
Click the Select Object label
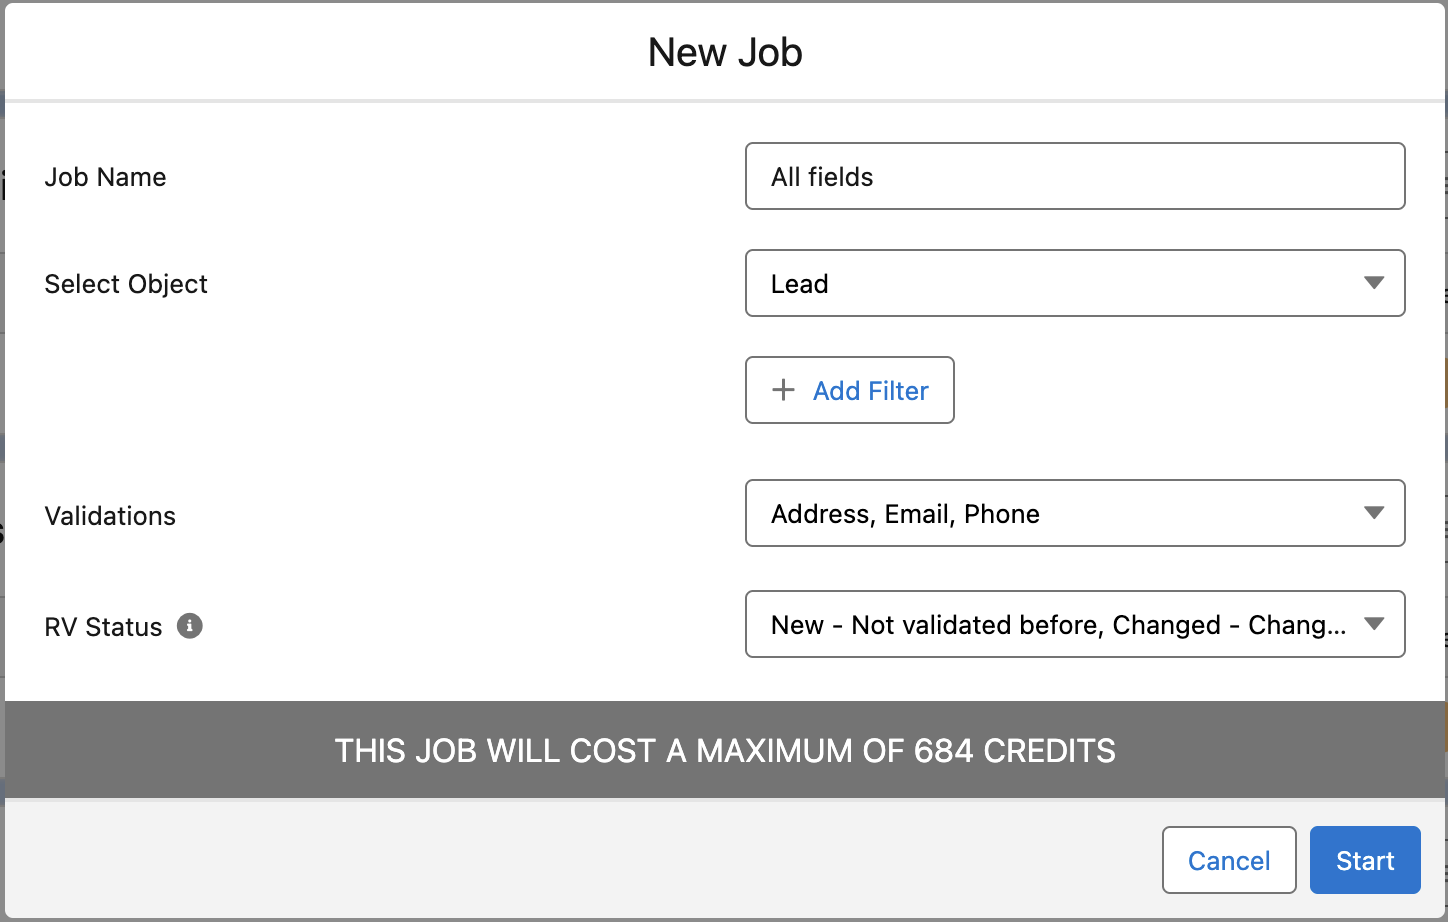pyautogui.click(x=126, y=284)
